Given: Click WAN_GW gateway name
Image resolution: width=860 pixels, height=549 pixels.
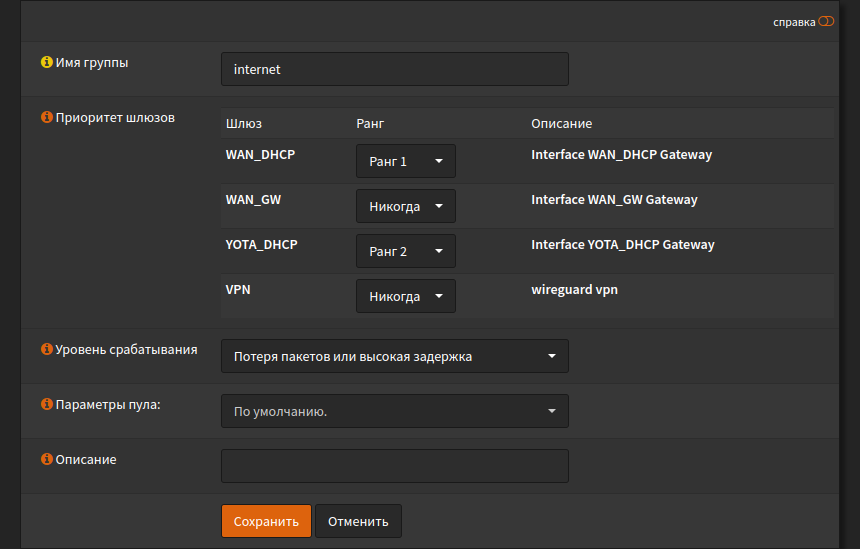Looking at the screenshot, I should 253,200.
